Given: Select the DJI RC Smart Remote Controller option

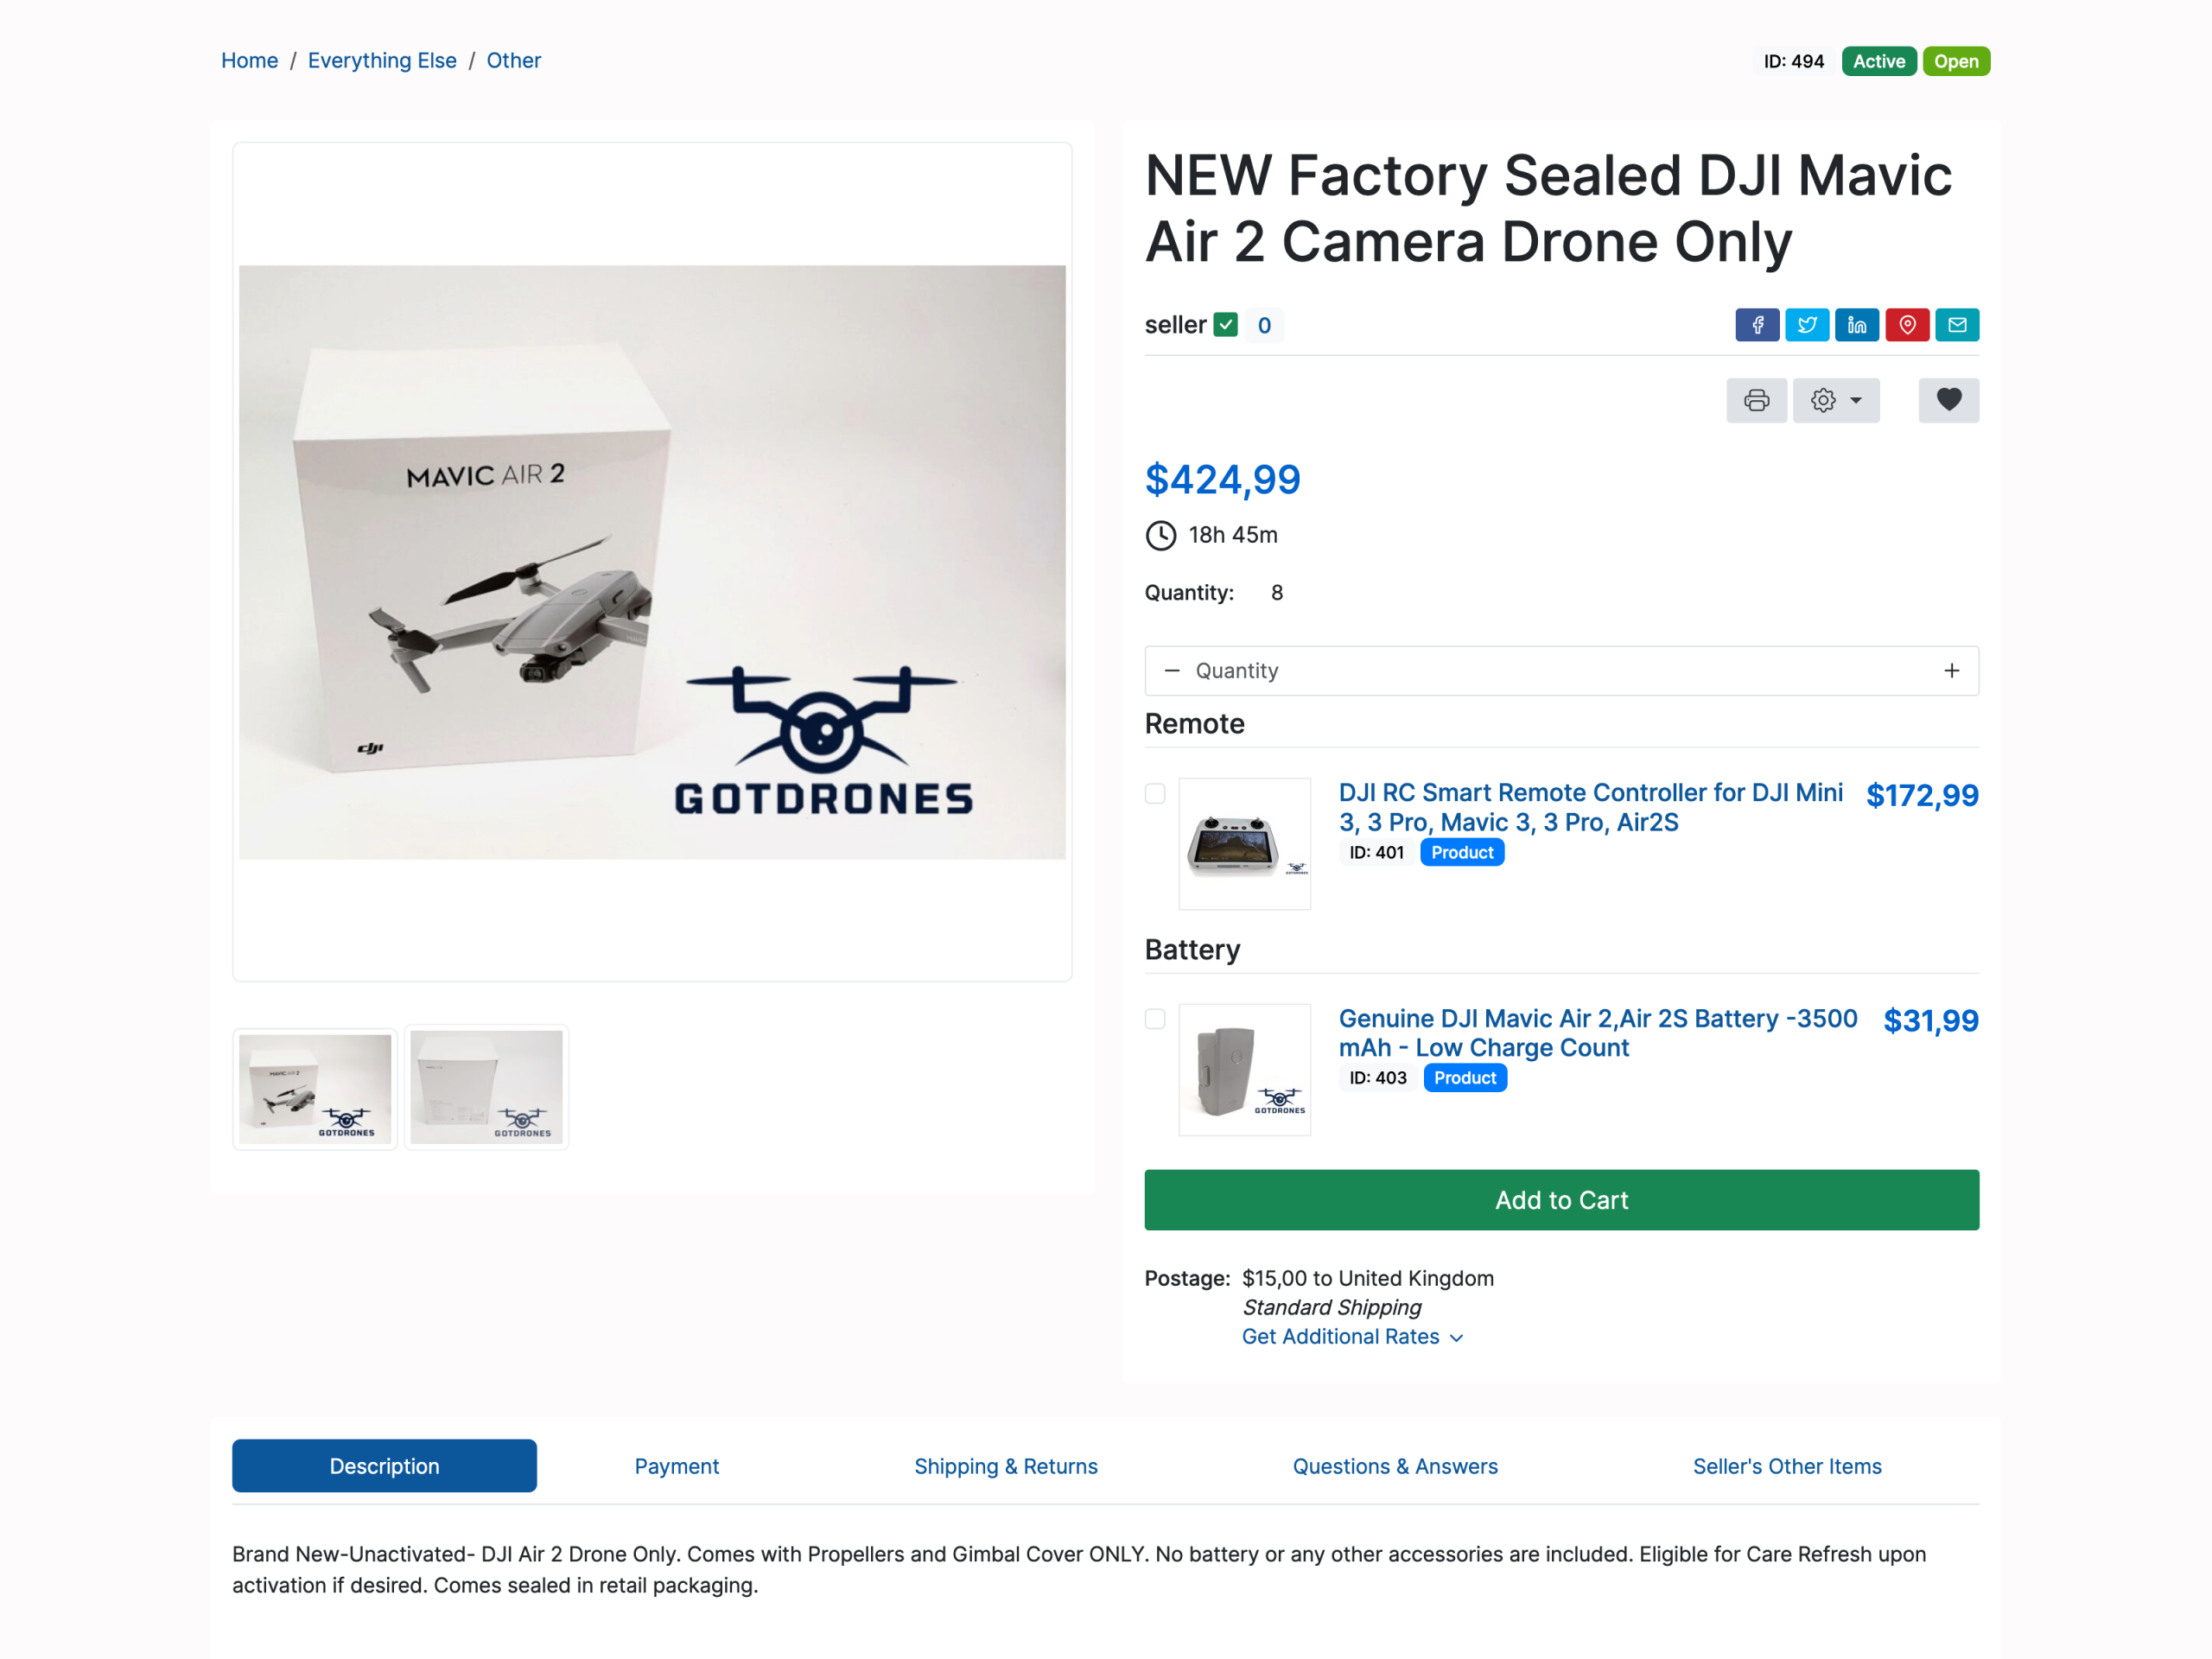Looking at the screenshot, I should point(1155,793).
